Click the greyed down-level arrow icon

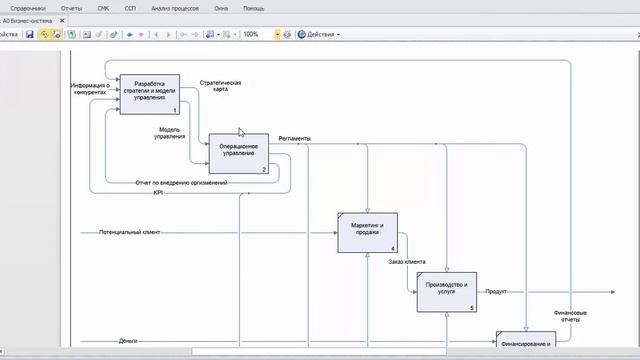[x=141, y=35]
